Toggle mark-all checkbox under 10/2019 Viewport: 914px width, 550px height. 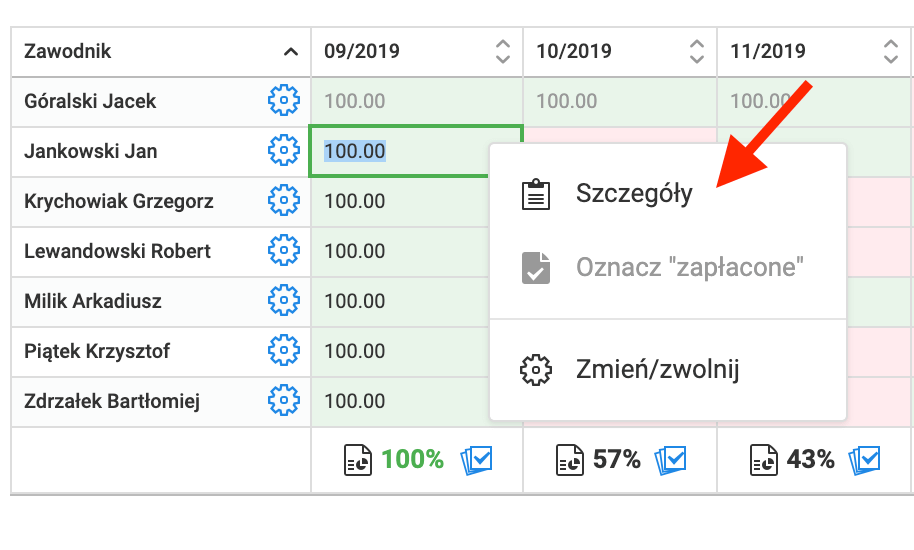[670, 460]
